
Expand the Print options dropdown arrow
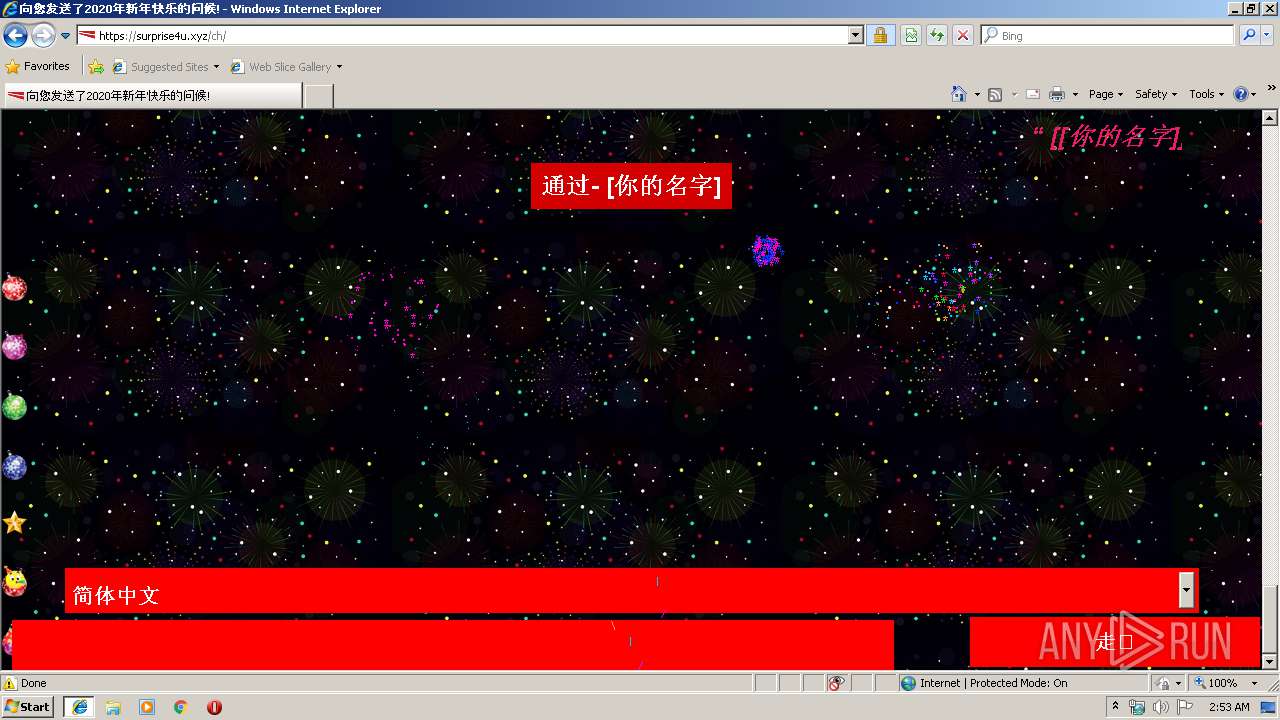tap(1075, 94)
